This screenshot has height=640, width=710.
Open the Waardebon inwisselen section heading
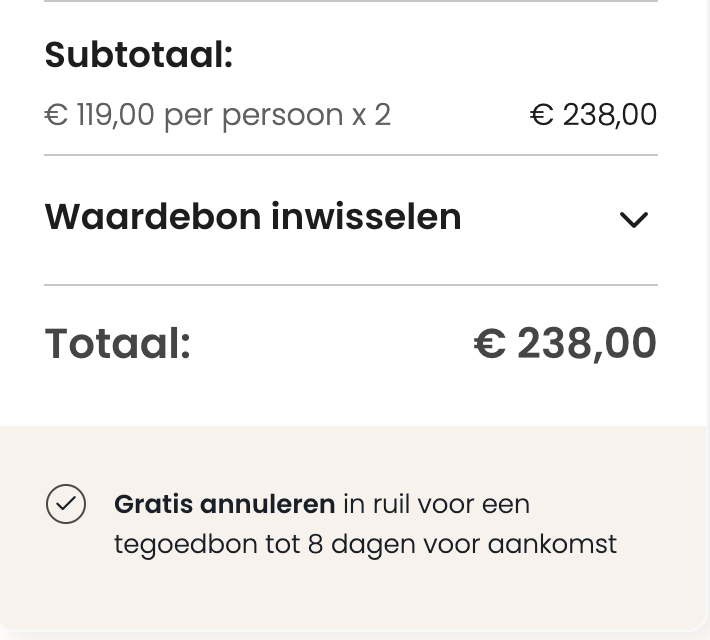click(x=253, y=217)
